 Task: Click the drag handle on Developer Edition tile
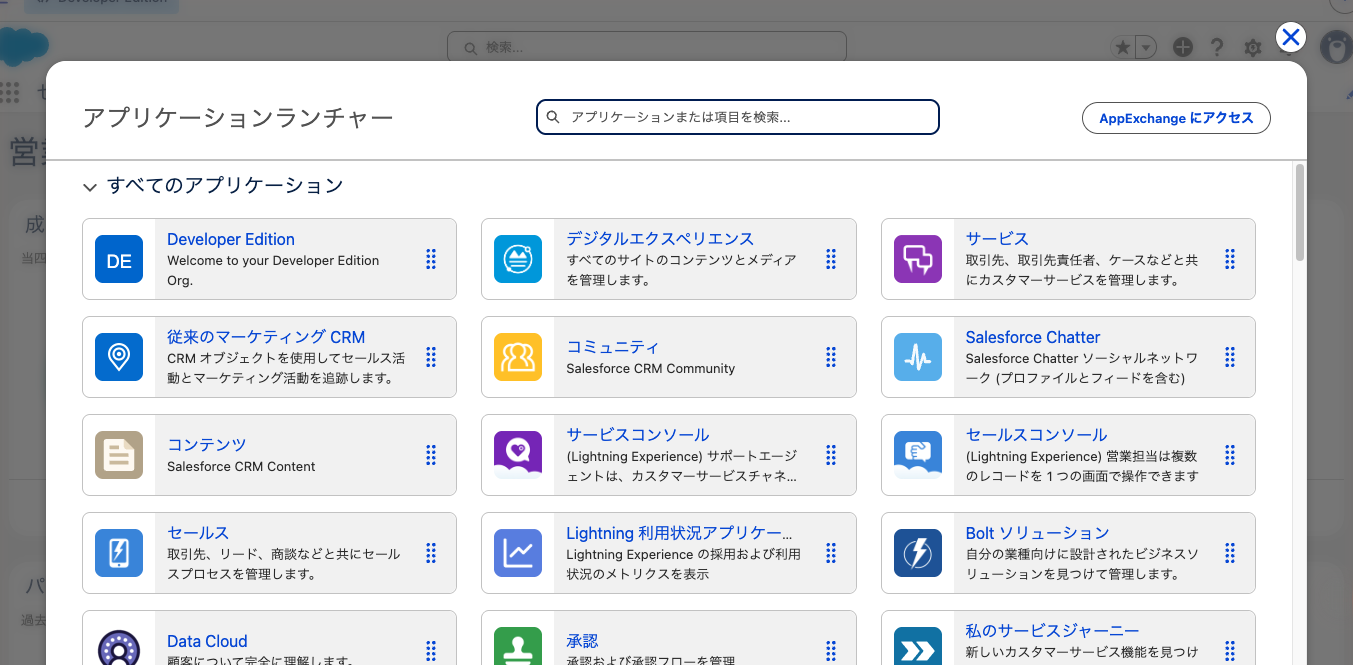coord(431,259)
